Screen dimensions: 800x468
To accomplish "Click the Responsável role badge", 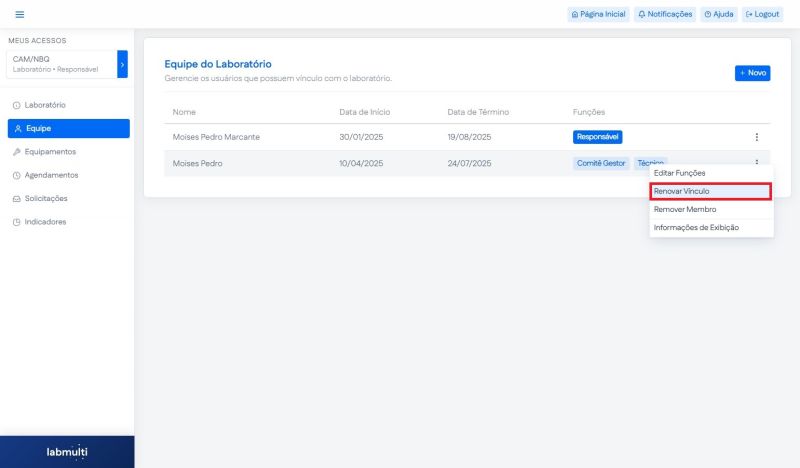I will (597, 137).
